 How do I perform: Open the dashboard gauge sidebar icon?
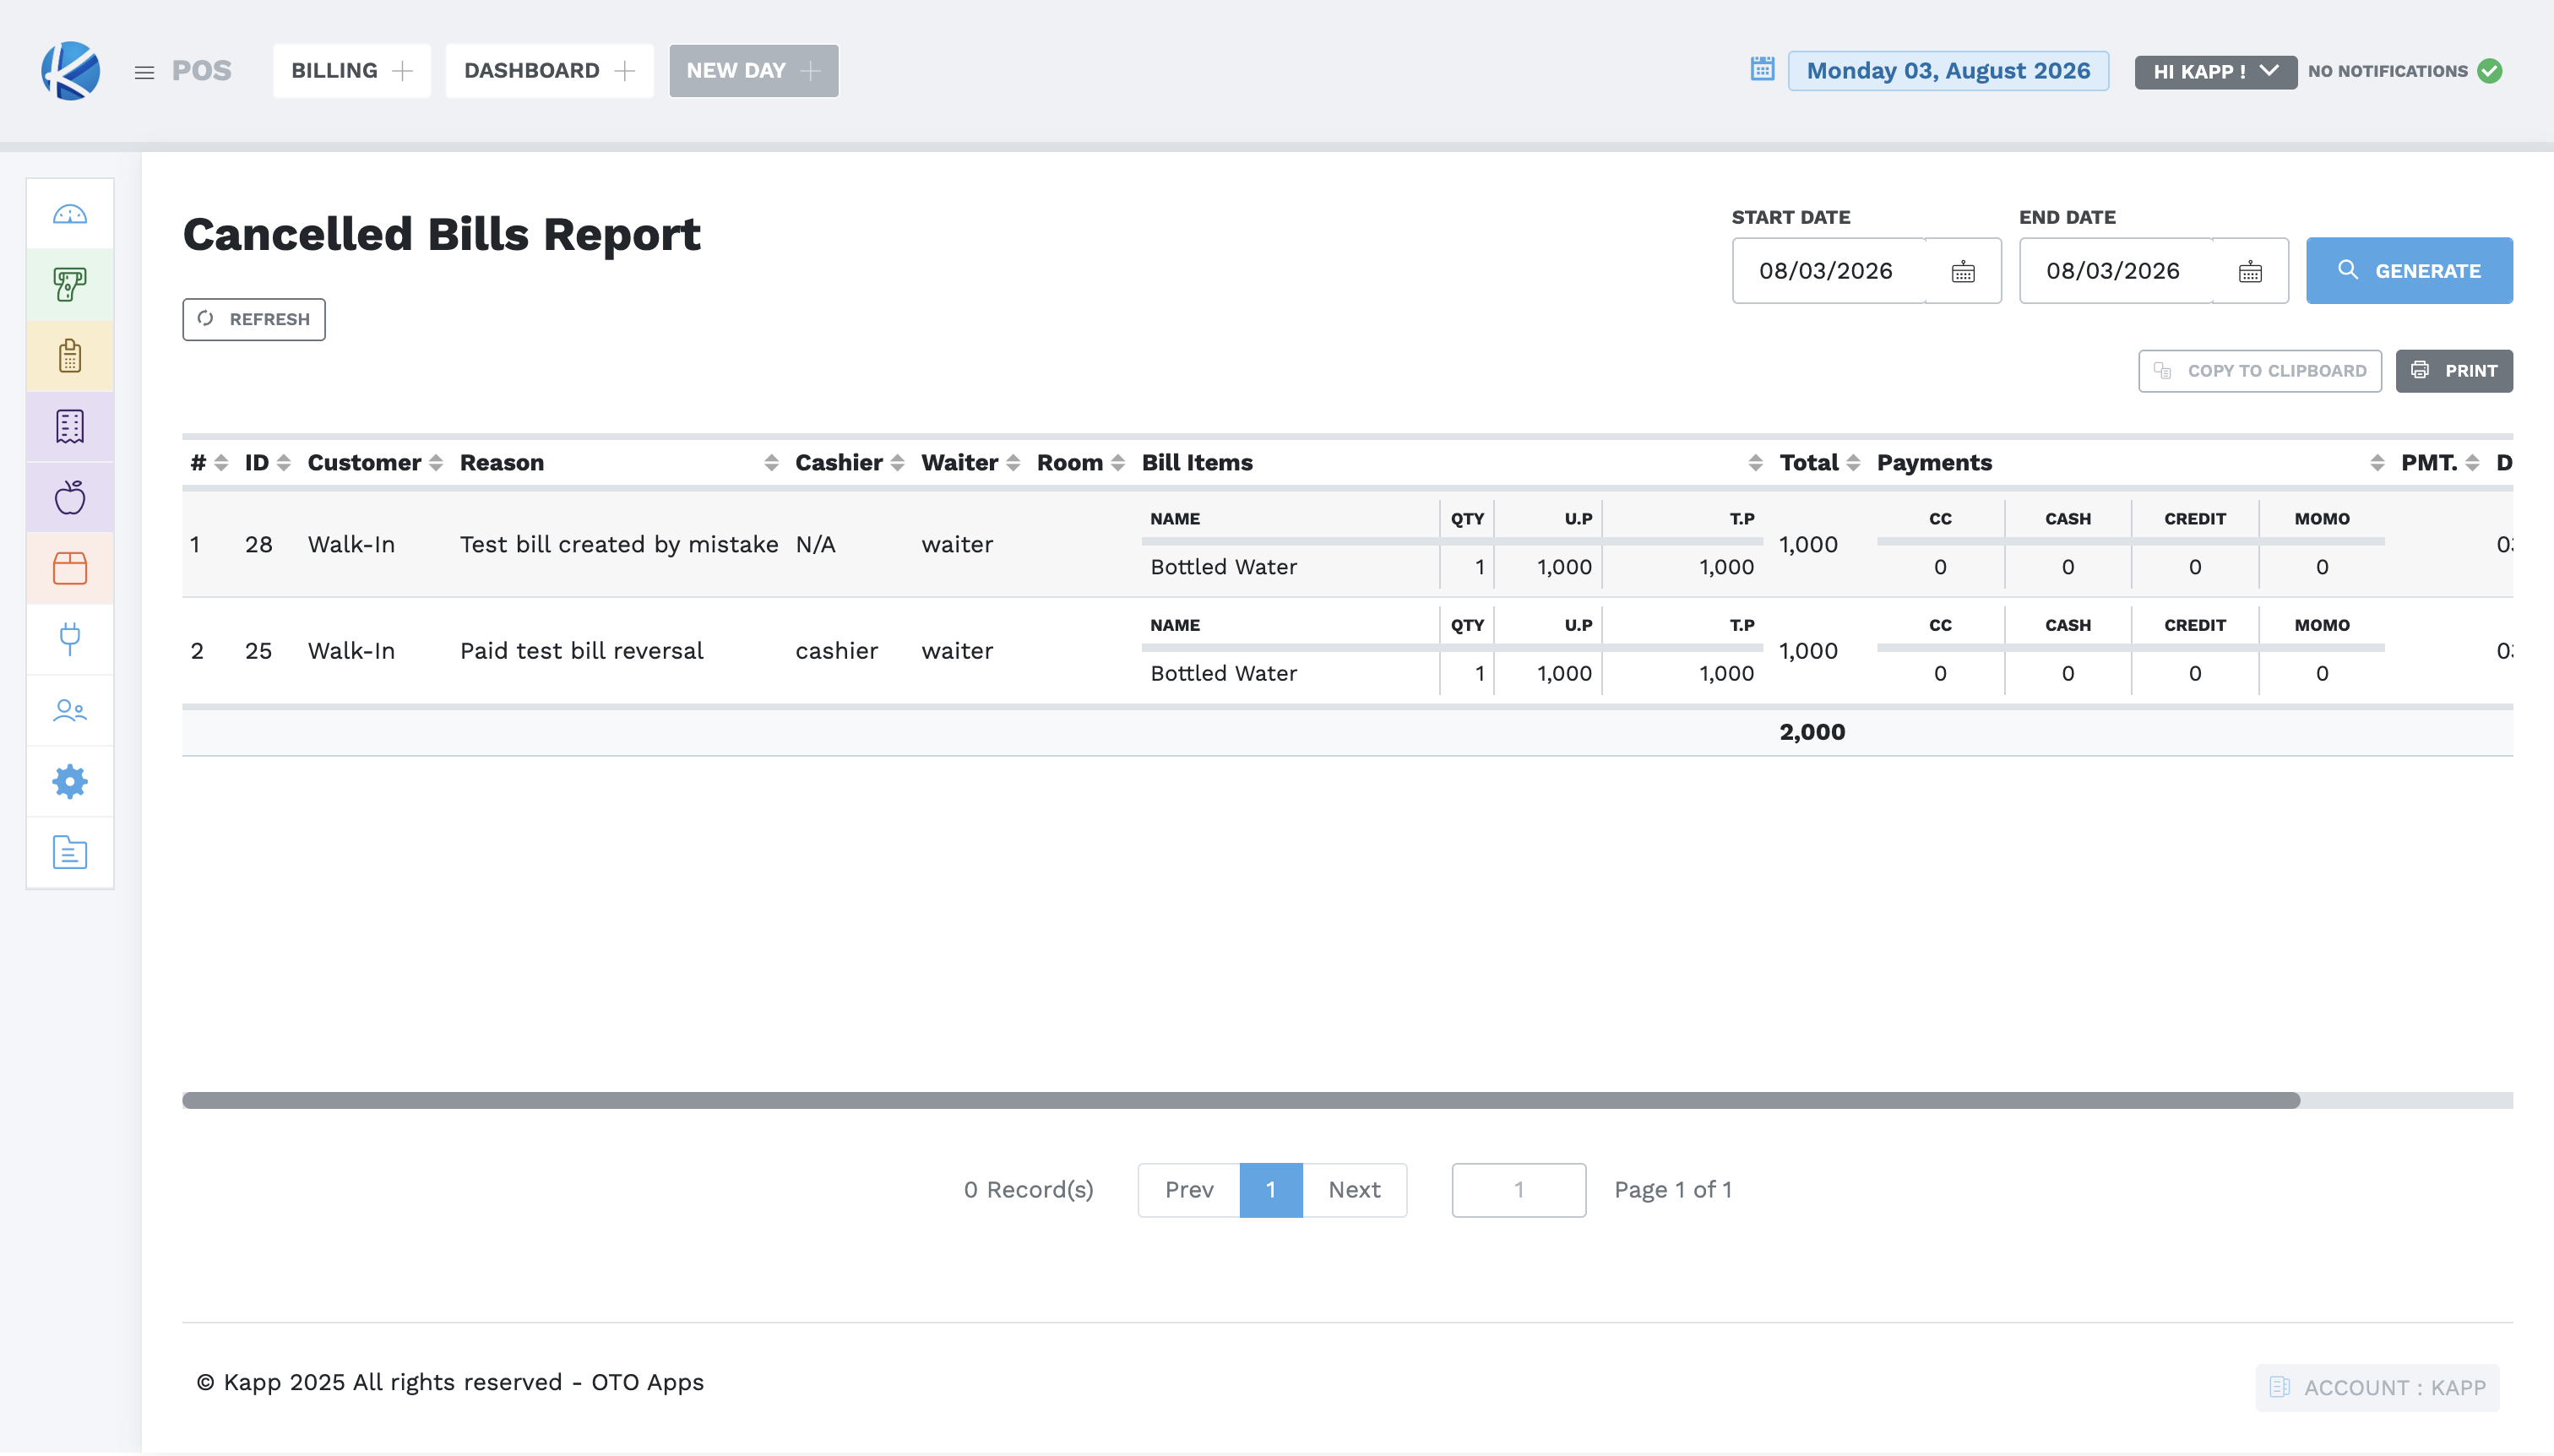[70, 214]
